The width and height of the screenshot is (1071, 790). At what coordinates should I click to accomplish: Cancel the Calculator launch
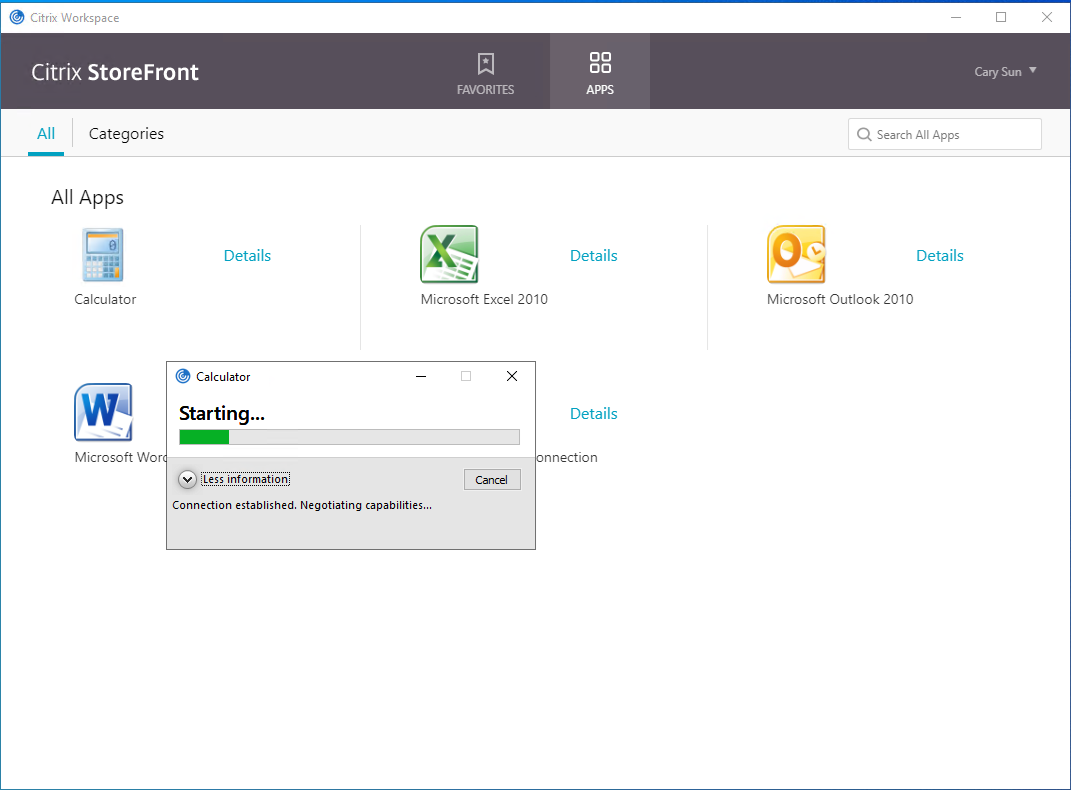point(492,479)
